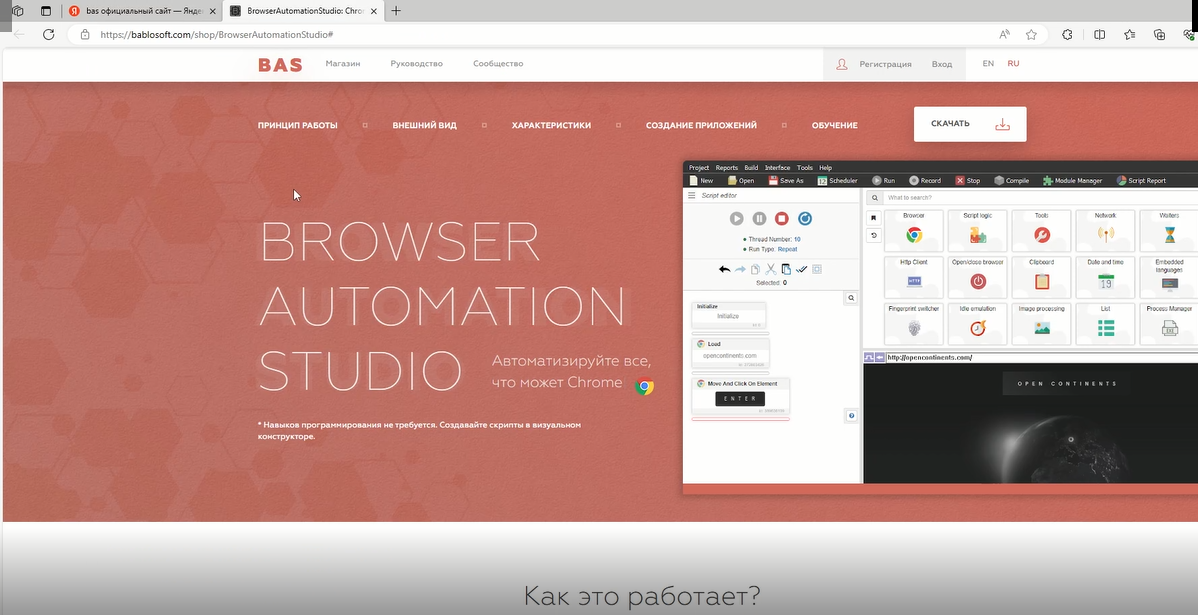This screenshot has width=1198, height=615.
Task: Open the Script logic module tile
Action: pos(977,230)
